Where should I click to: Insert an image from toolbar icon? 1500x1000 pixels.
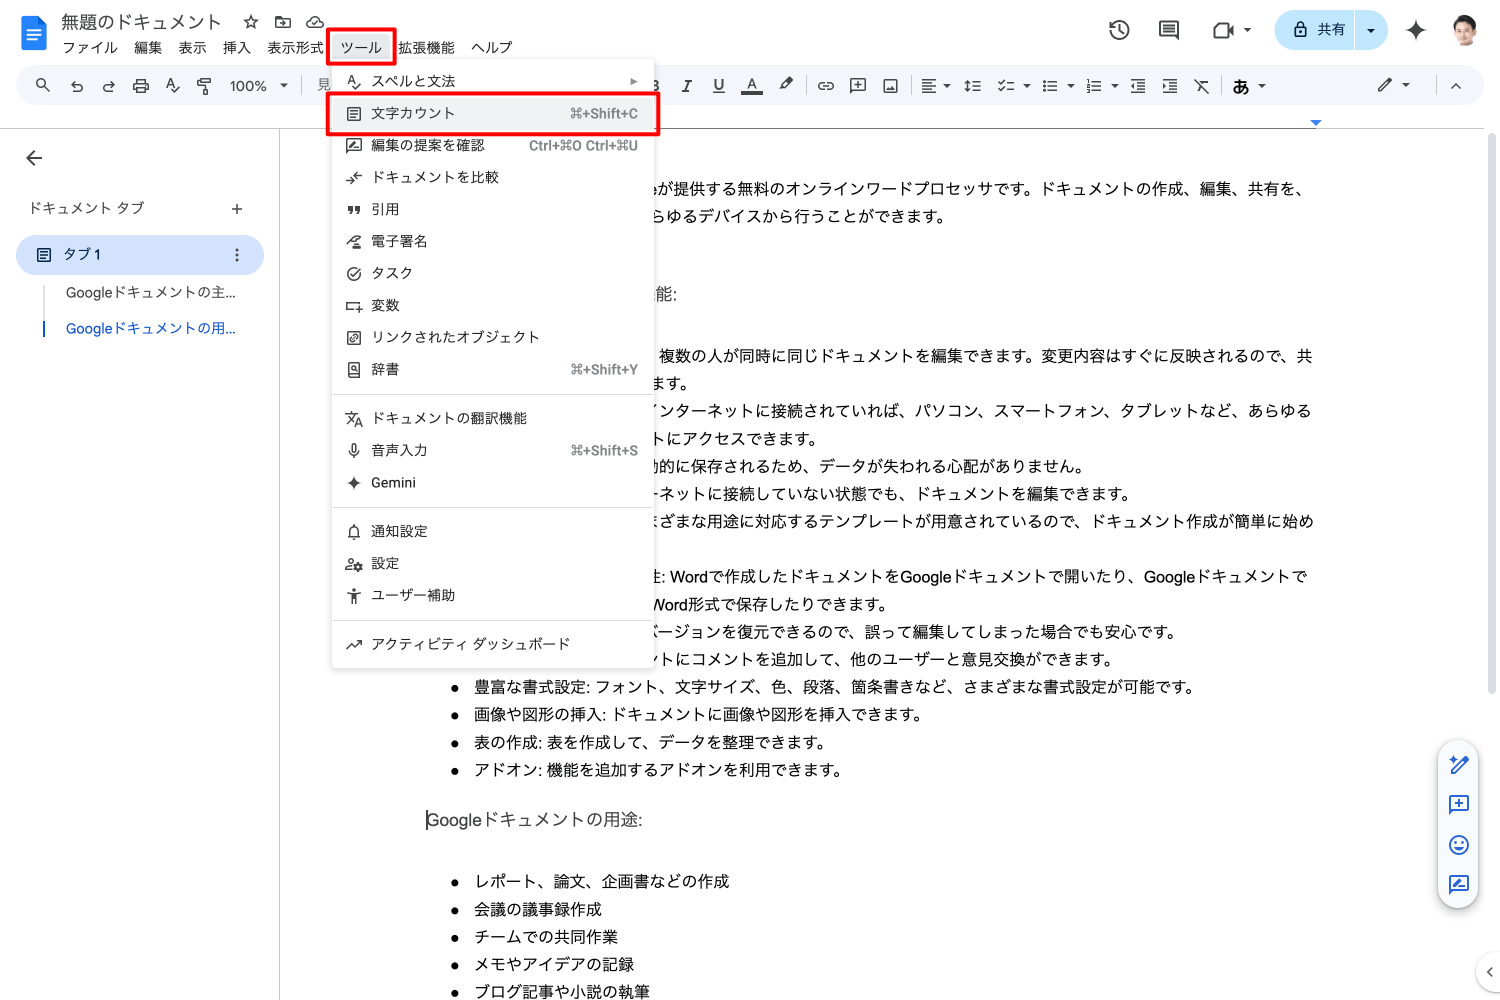890,86
